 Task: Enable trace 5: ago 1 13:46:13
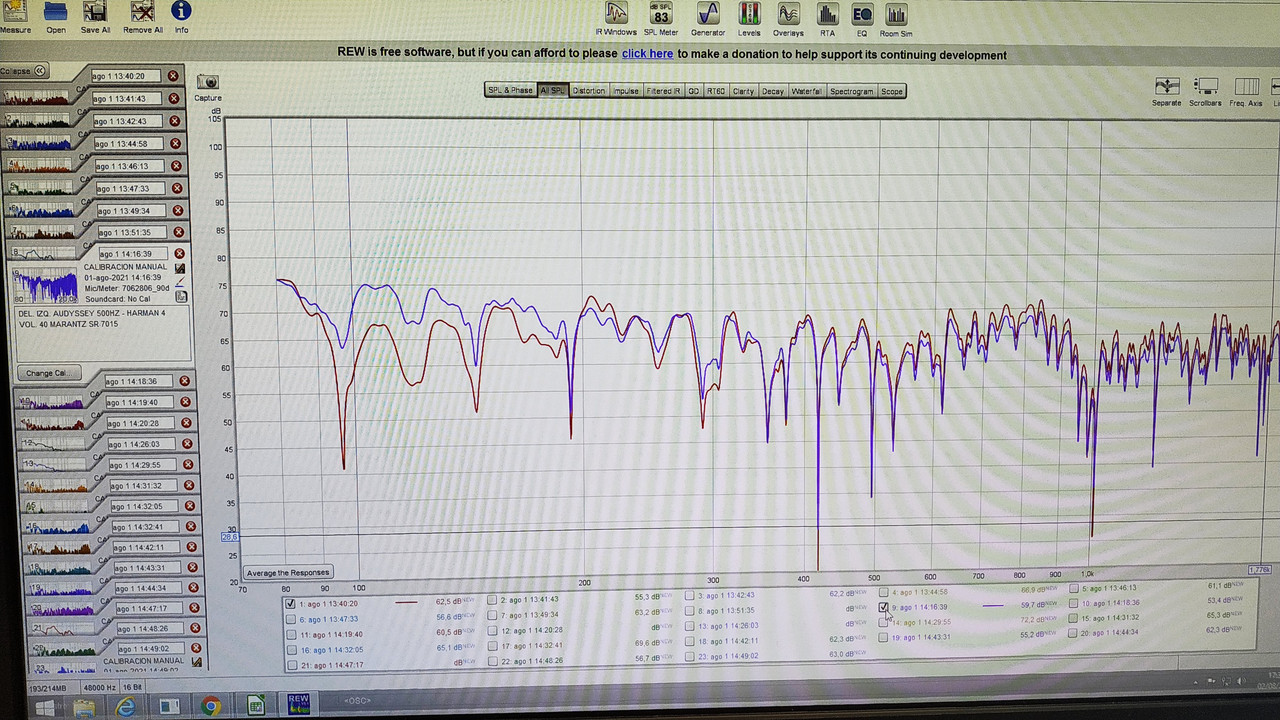point(1073,589)
